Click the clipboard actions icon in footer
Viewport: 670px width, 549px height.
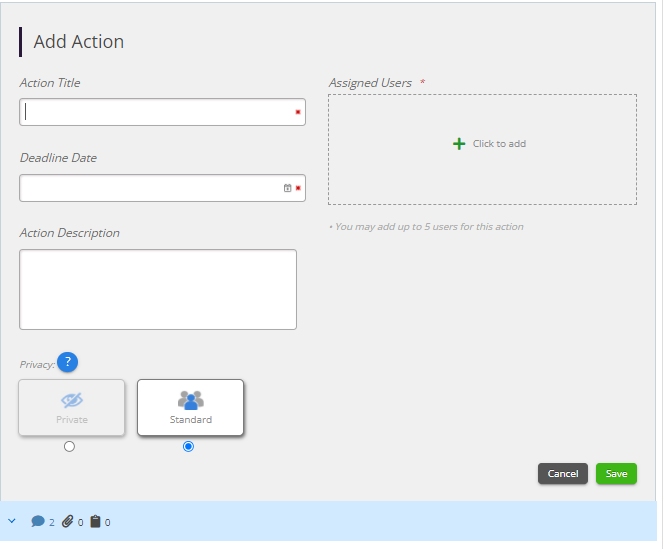pos(95,521)
